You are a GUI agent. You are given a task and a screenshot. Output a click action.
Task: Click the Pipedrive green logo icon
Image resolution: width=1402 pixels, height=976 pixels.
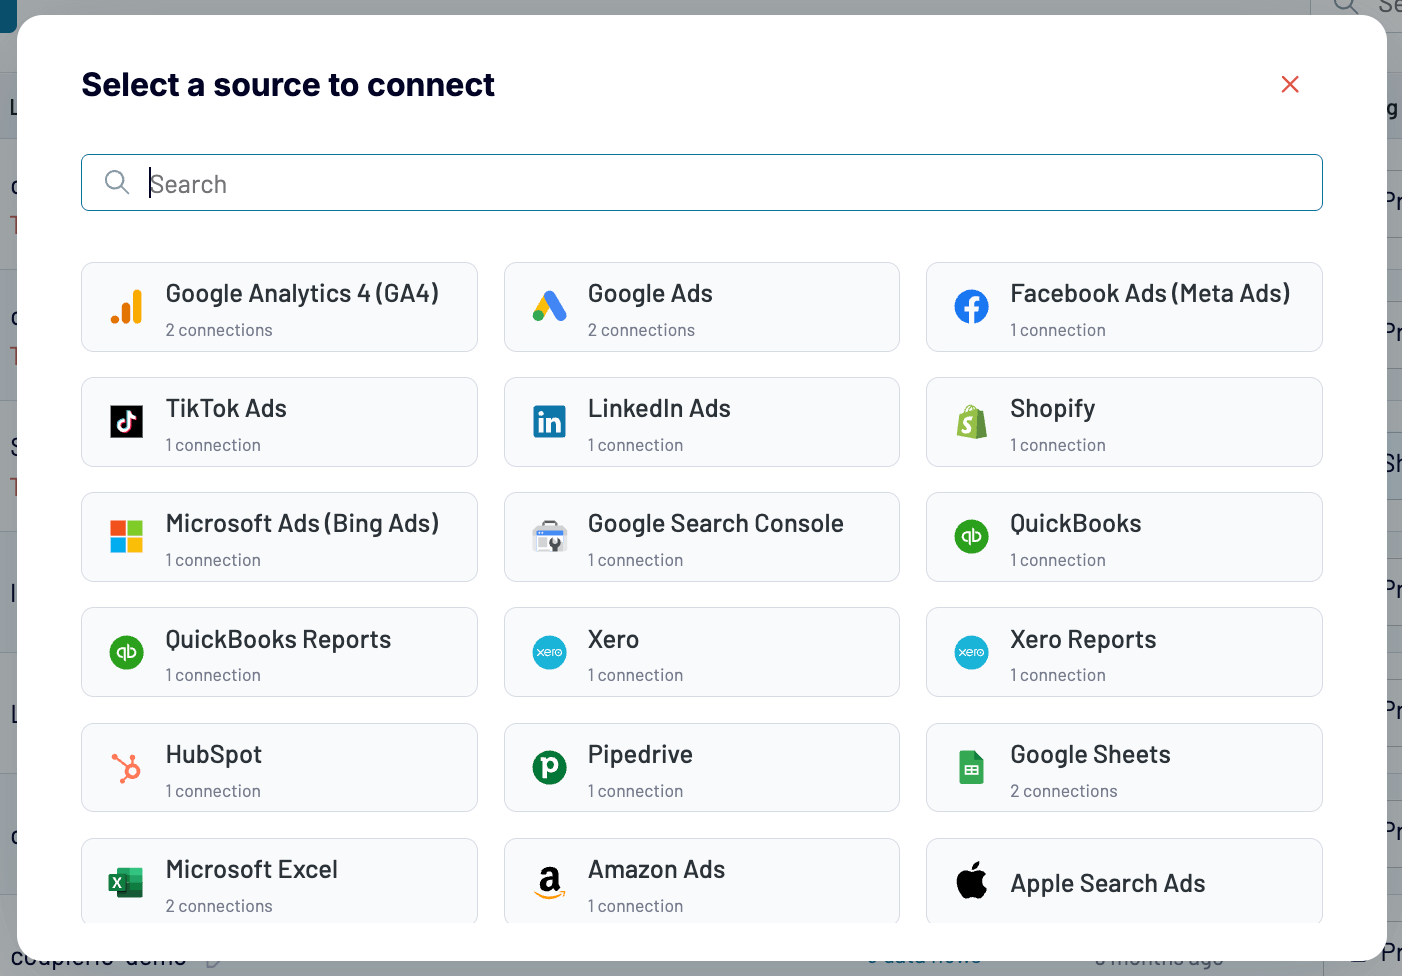coord(549,768)
